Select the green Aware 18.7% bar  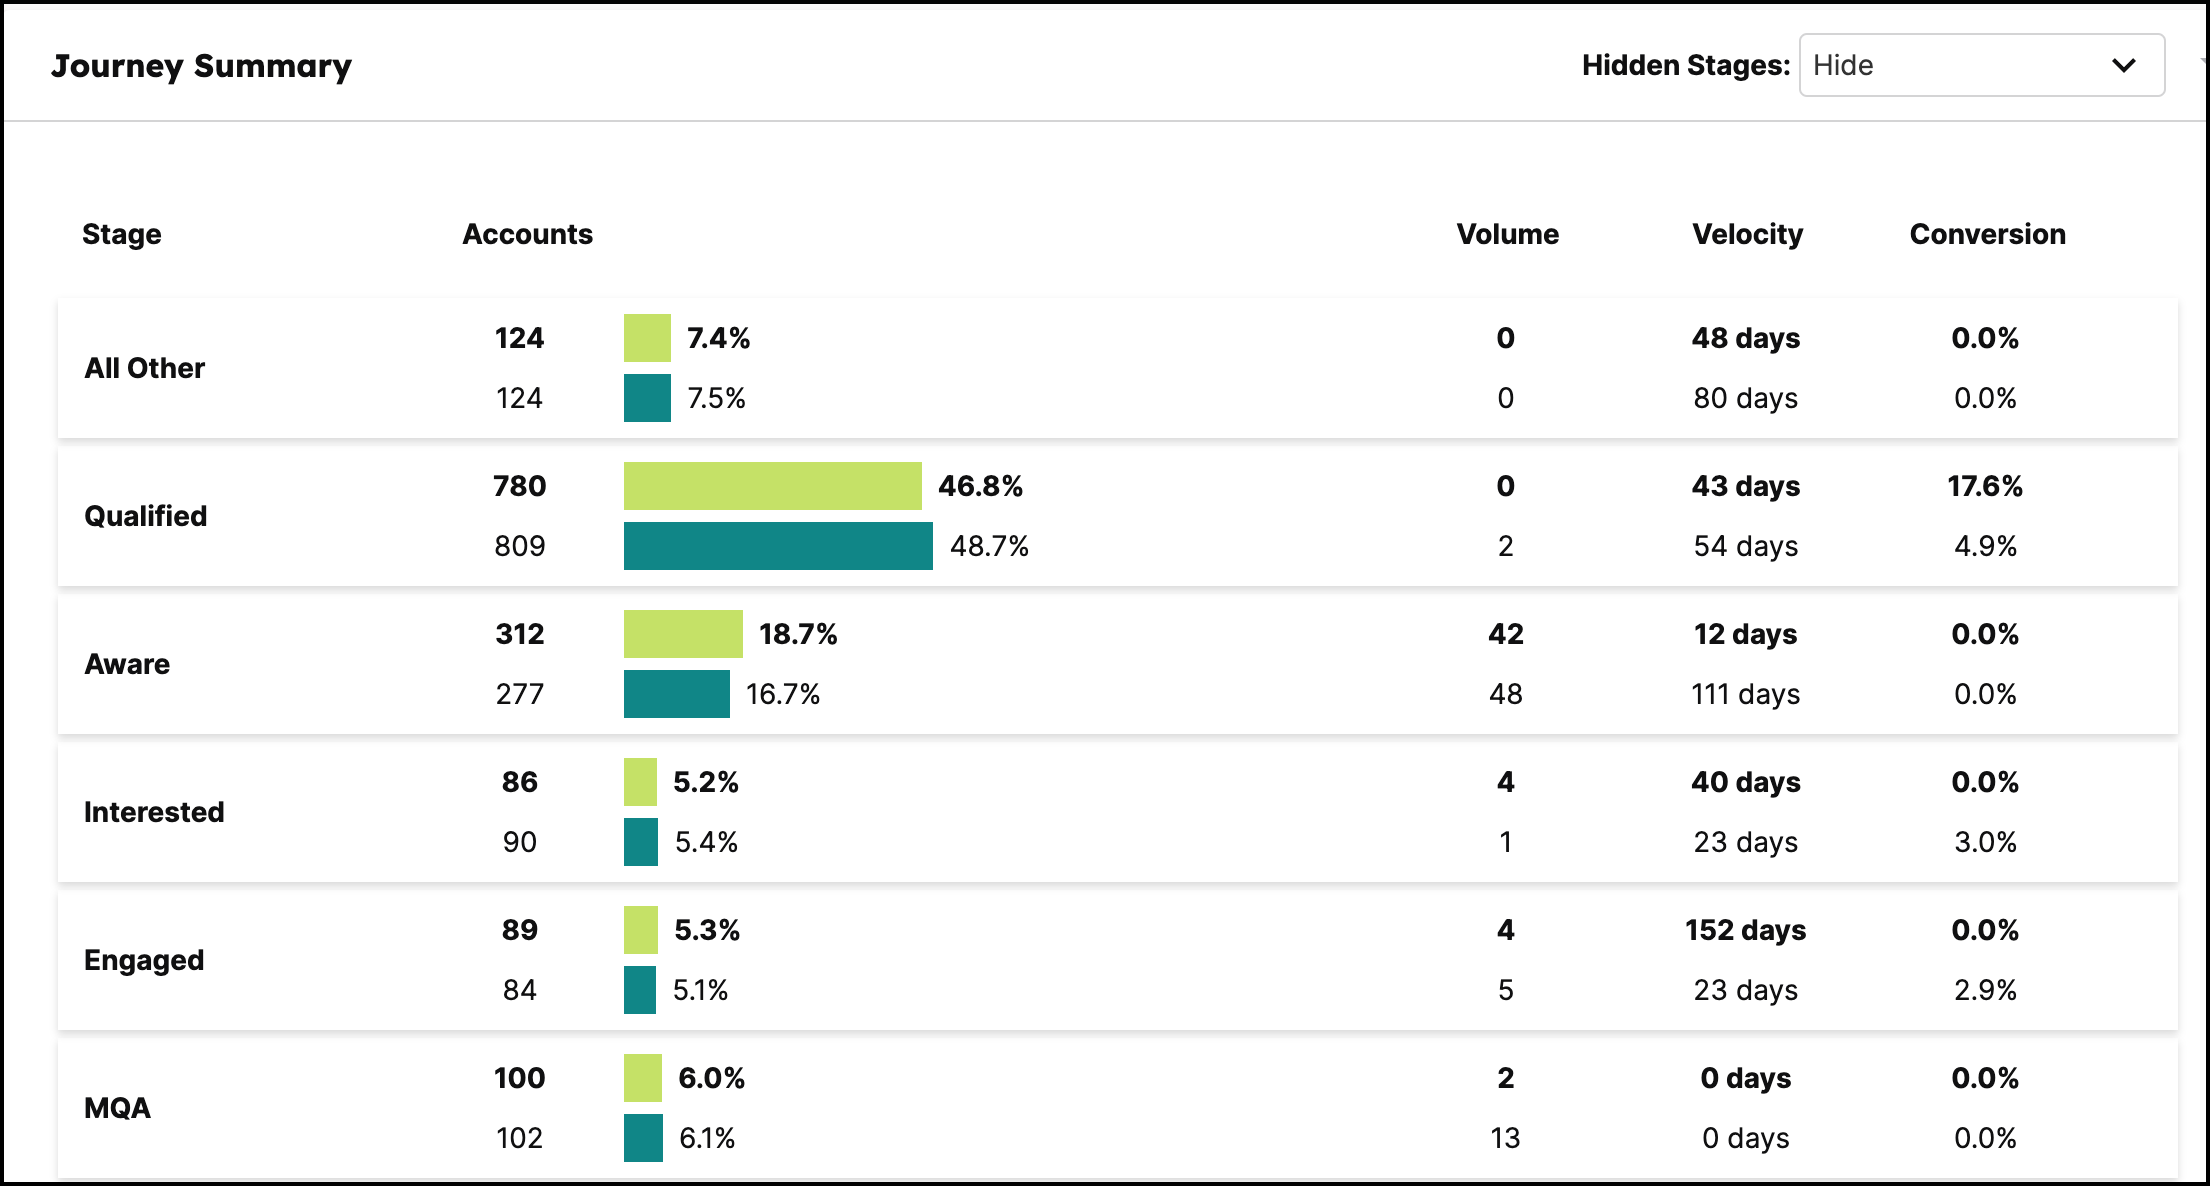(x=682, y=634)
